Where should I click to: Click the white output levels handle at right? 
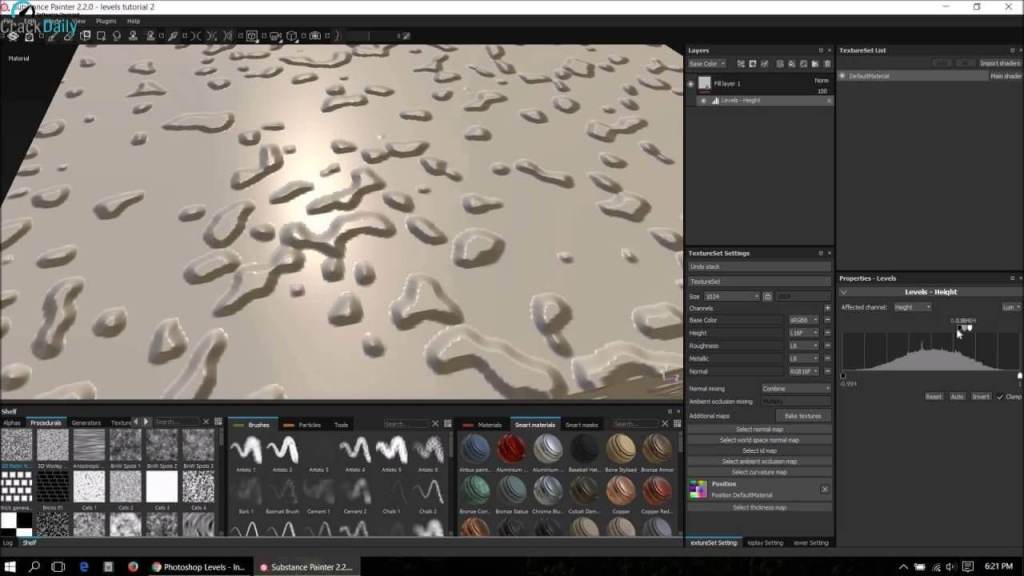tap(1019, 376)
